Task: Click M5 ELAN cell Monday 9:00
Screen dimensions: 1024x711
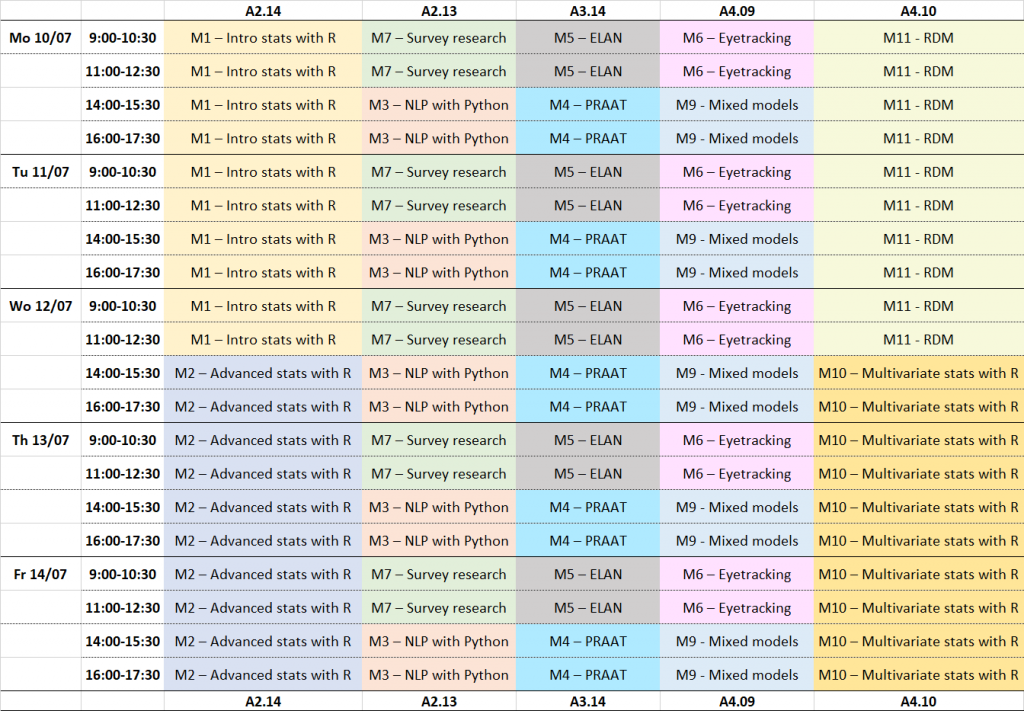Action: click(588, 38)
